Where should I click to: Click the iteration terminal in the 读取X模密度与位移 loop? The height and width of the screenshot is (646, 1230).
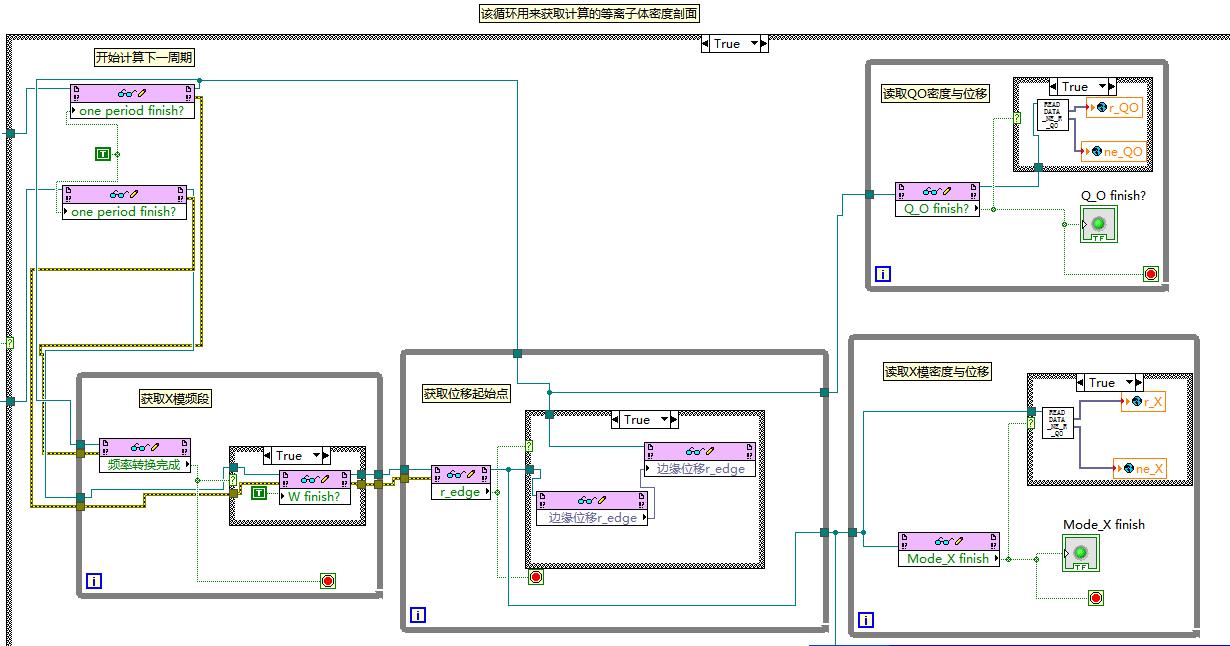coord(866,620)
